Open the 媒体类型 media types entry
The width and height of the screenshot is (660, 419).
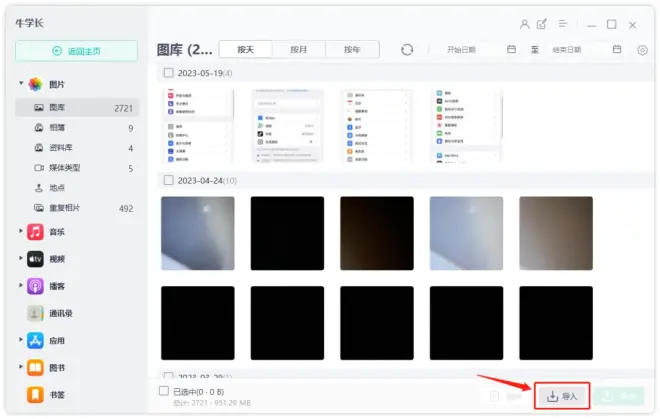77,168
